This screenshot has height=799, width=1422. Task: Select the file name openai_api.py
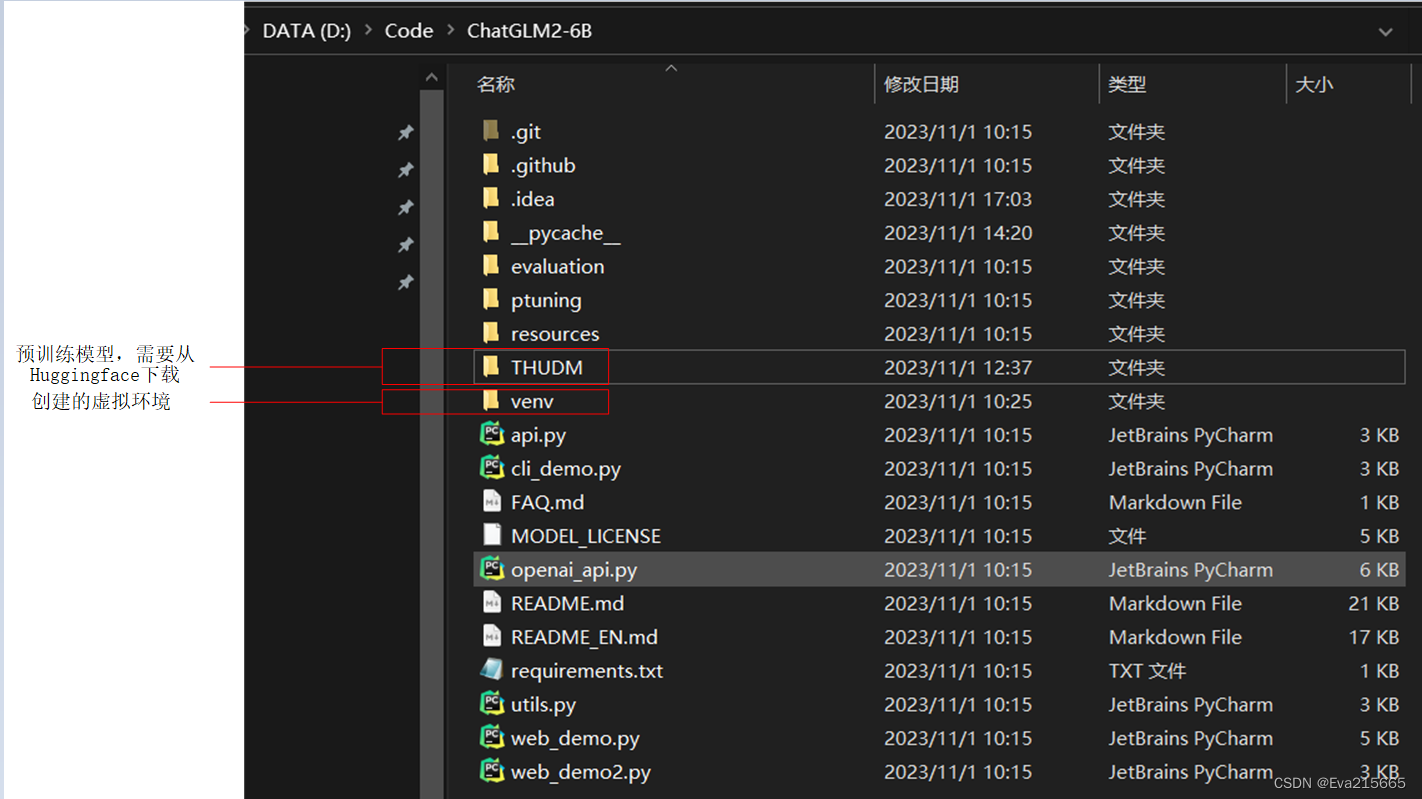[x=574, y=570]
